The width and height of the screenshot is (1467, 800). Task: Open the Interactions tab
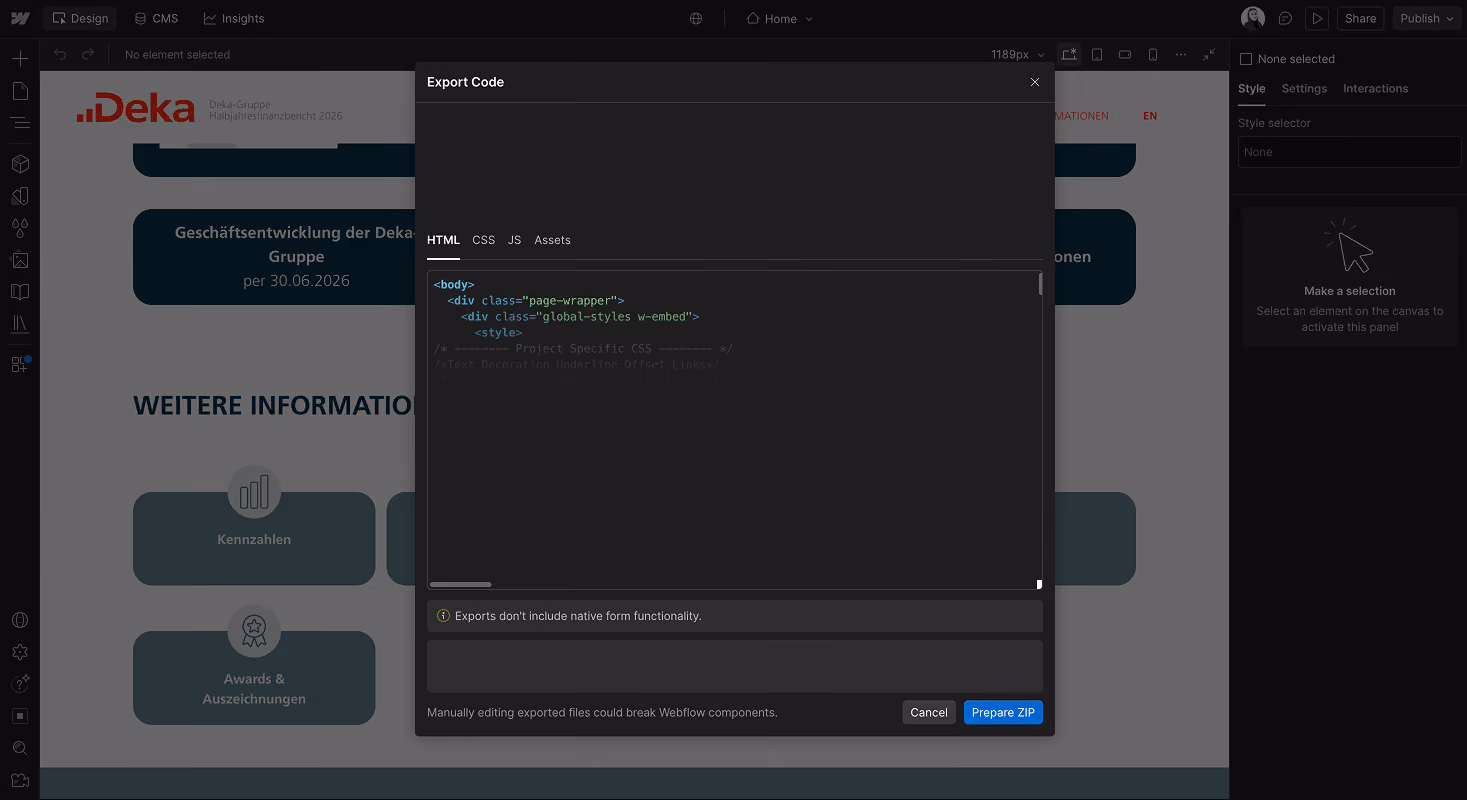[x=1375, y=89]
